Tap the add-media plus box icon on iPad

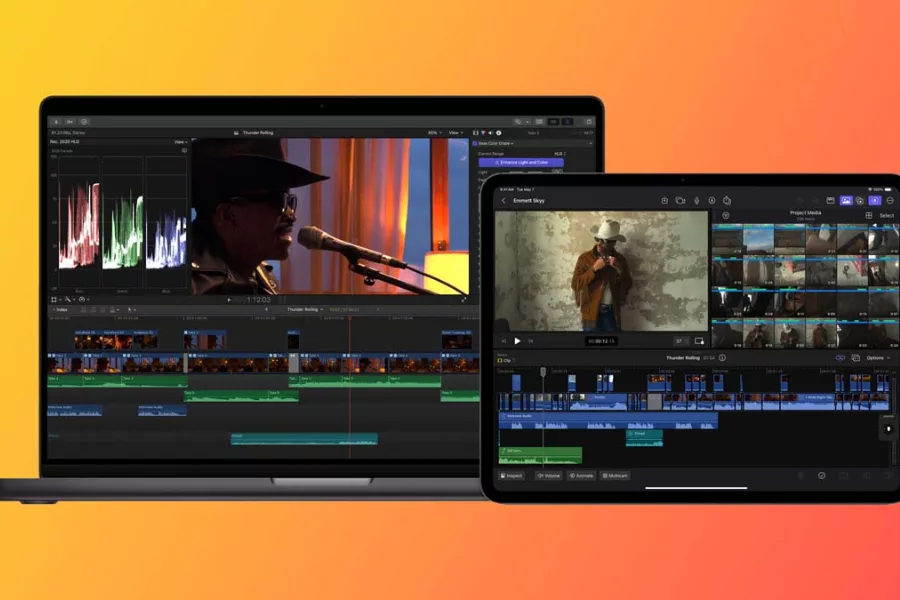coord(664,201)
